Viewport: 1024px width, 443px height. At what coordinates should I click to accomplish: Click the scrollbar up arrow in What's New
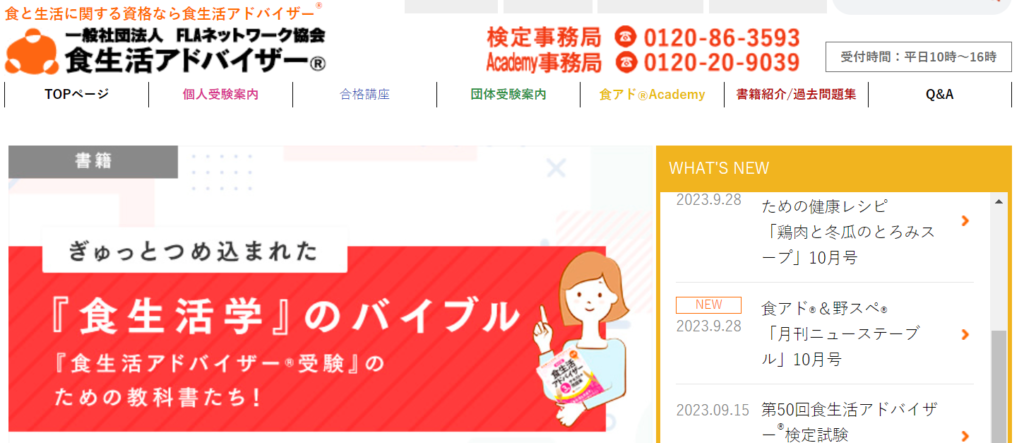coord(998,202)
